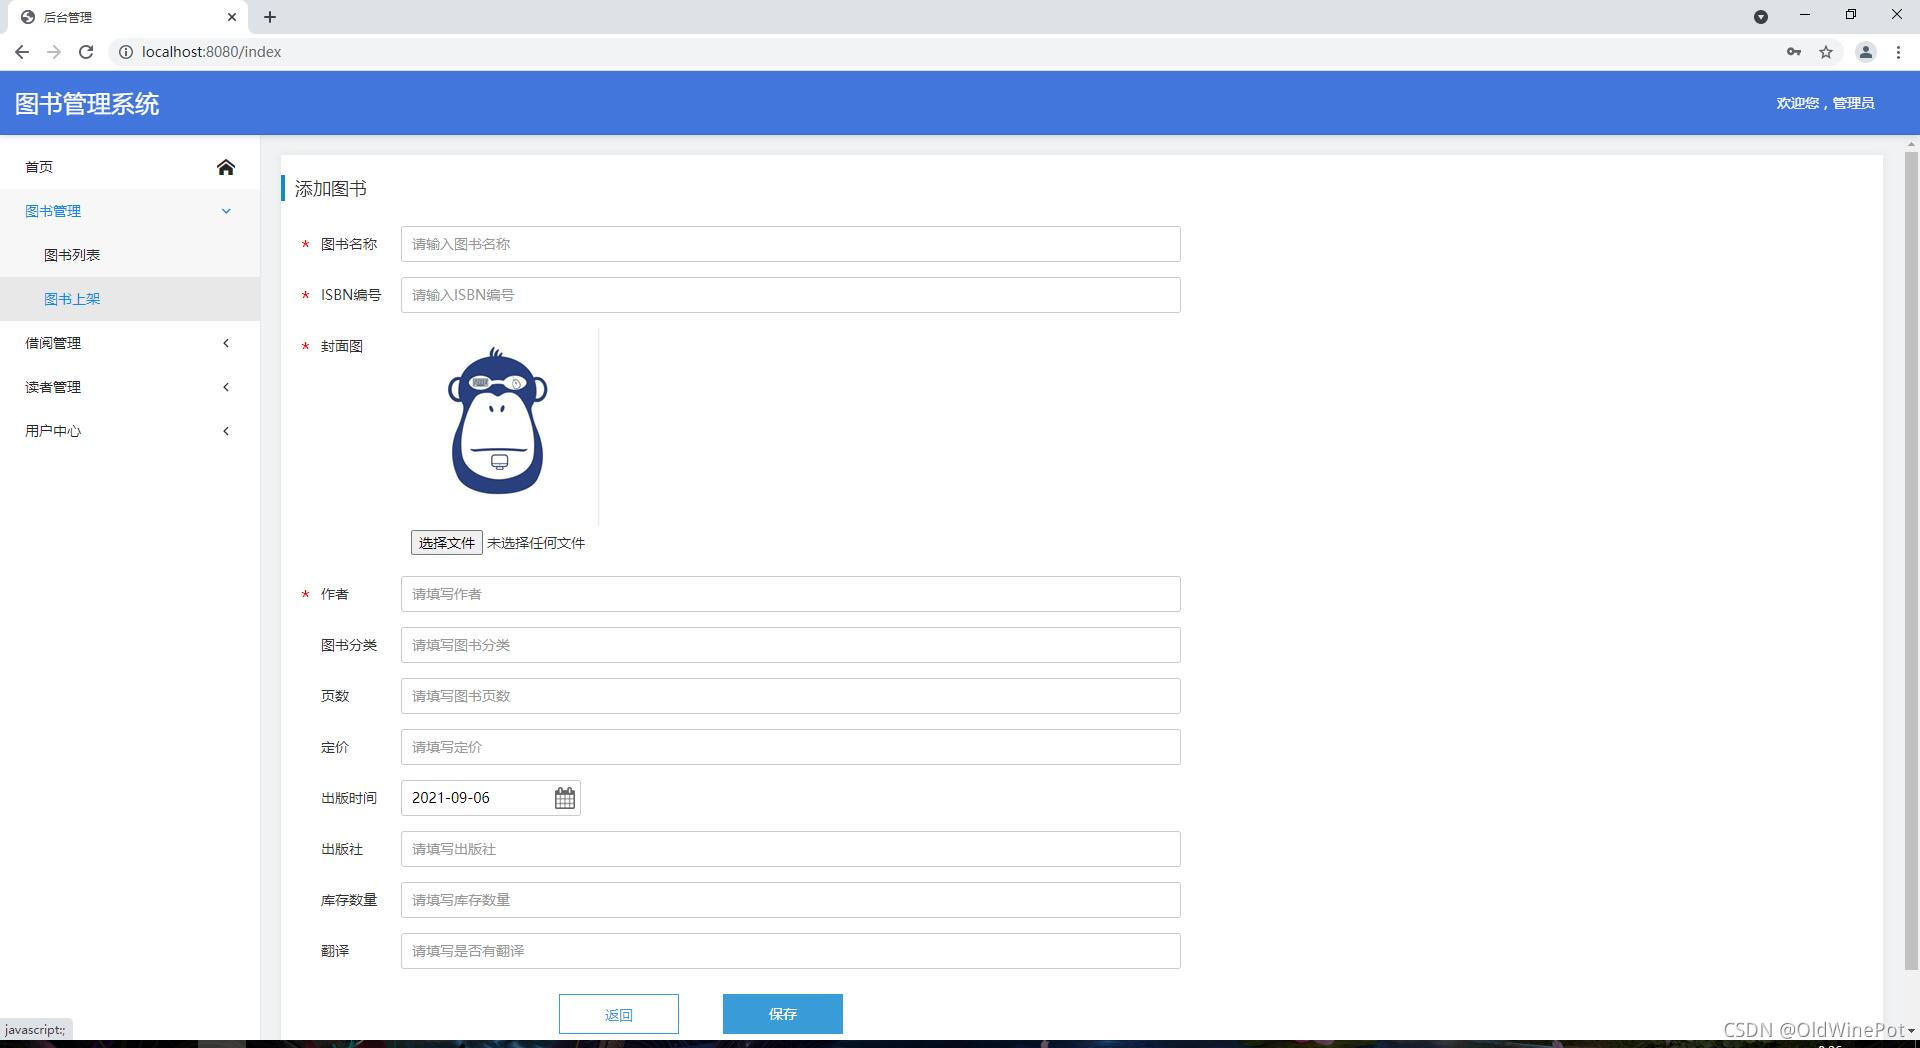Click the home icon beside 首页
Viewport: 1920px width, 1048px height.
point(226,167)
